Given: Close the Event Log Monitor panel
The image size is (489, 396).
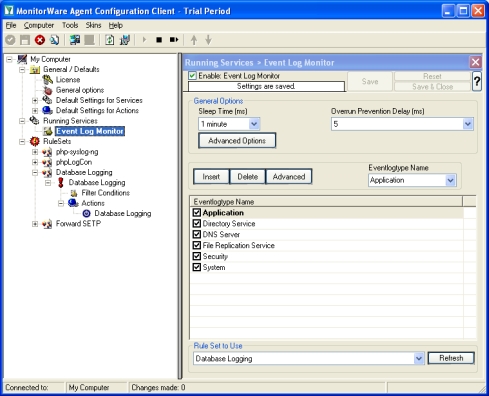Looking at the screenshot, I should pos(475,62).
